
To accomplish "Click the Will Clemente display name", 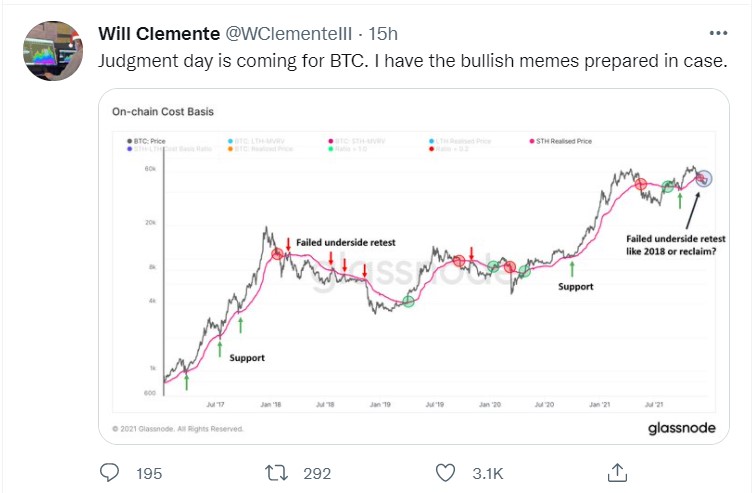I will (159, 34).
